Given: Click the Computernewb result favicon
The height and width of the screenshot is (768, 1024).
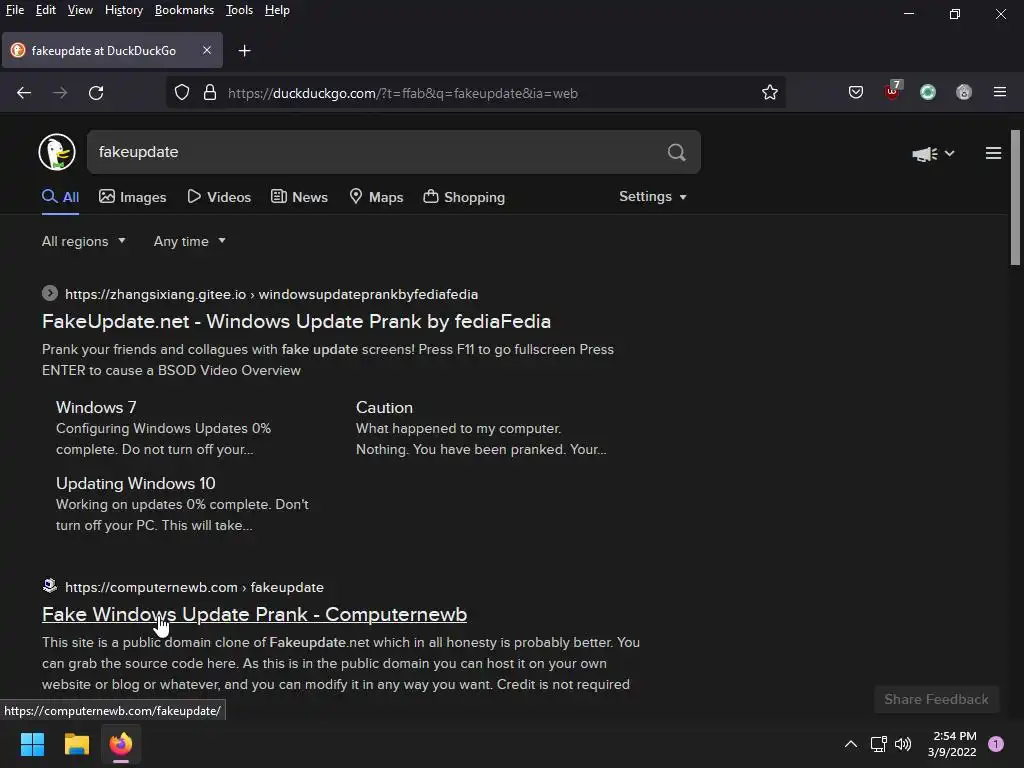Looking at the screenshot, I should [x=50, y=586].
